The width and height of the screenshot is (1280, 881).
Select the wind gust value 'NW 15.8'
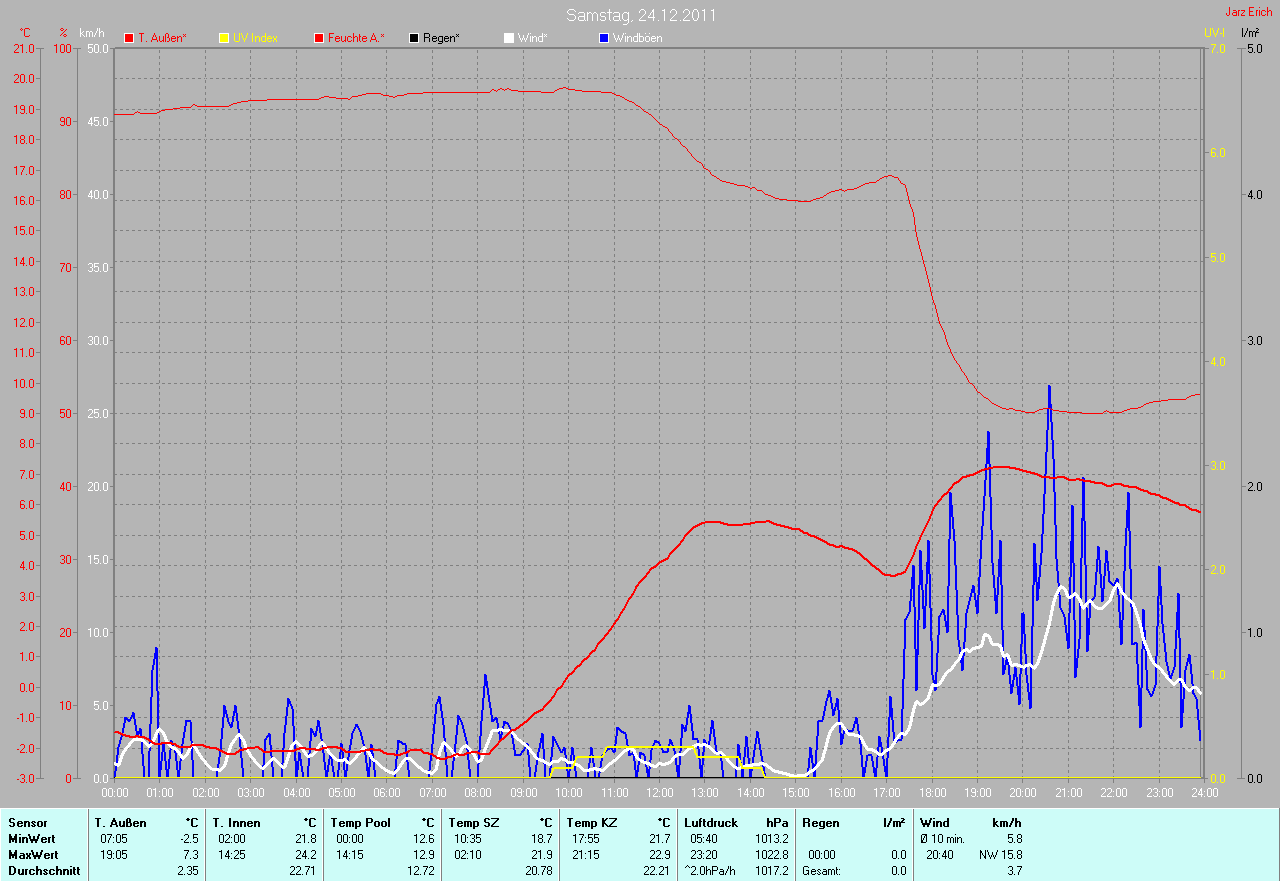point(1001,855)
